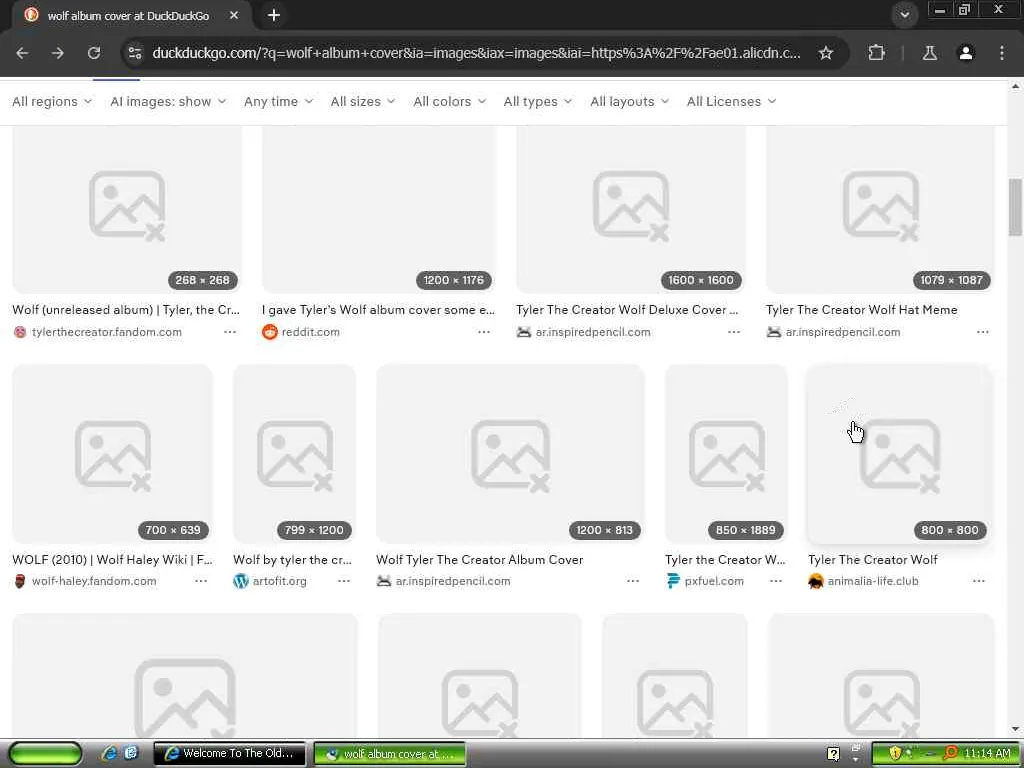This screenshot has width=1024, height=768.
Task: Open the browser profile avatar
Action: tap(966, 54)
